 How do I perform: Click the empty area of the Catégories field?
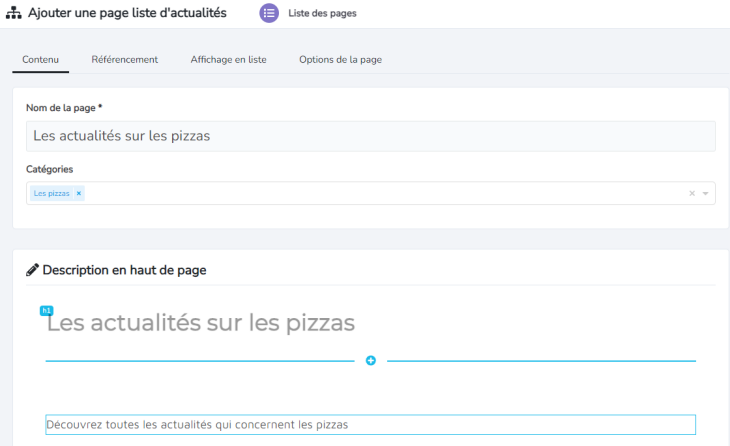click(x=380, y=193)
